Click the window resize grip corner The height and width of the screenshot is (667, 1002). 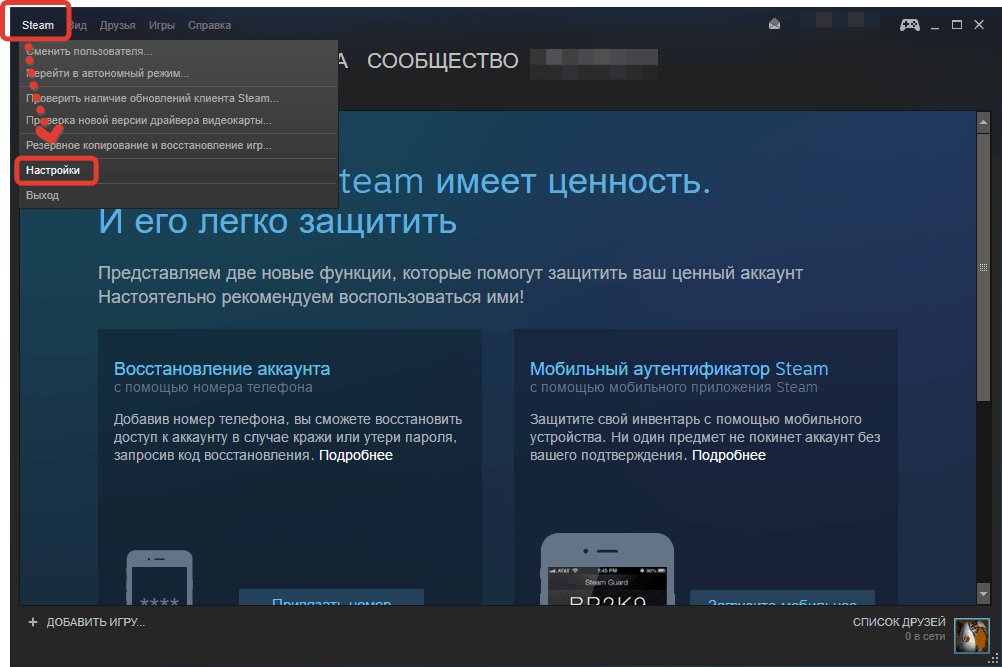(x=992, y=657)
